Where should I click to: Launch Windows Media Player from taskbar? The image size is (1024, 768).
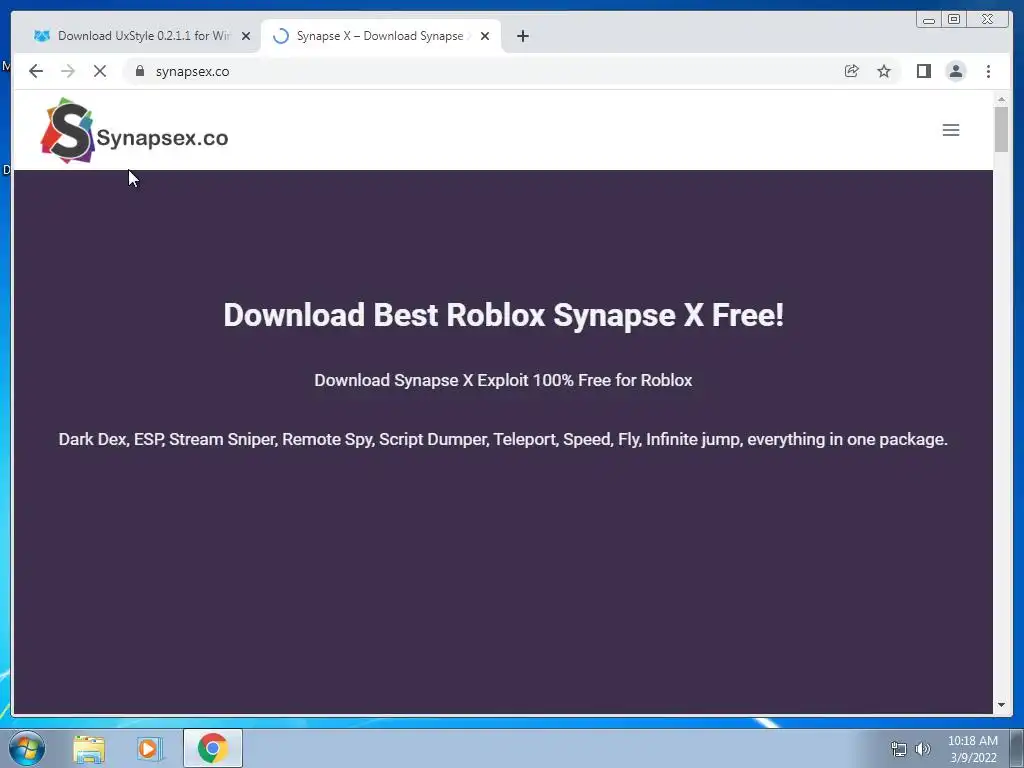[149, 748]
